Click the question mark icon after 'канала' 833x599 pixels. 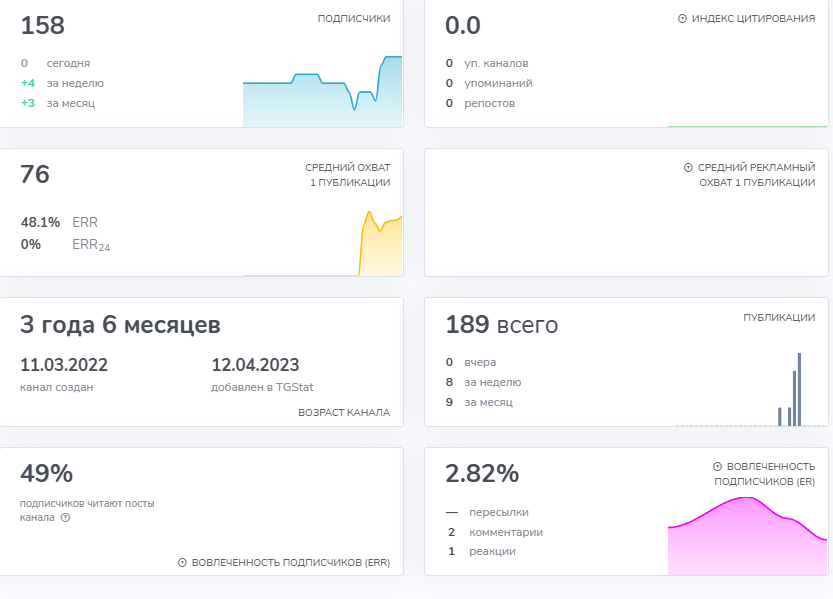65,518
